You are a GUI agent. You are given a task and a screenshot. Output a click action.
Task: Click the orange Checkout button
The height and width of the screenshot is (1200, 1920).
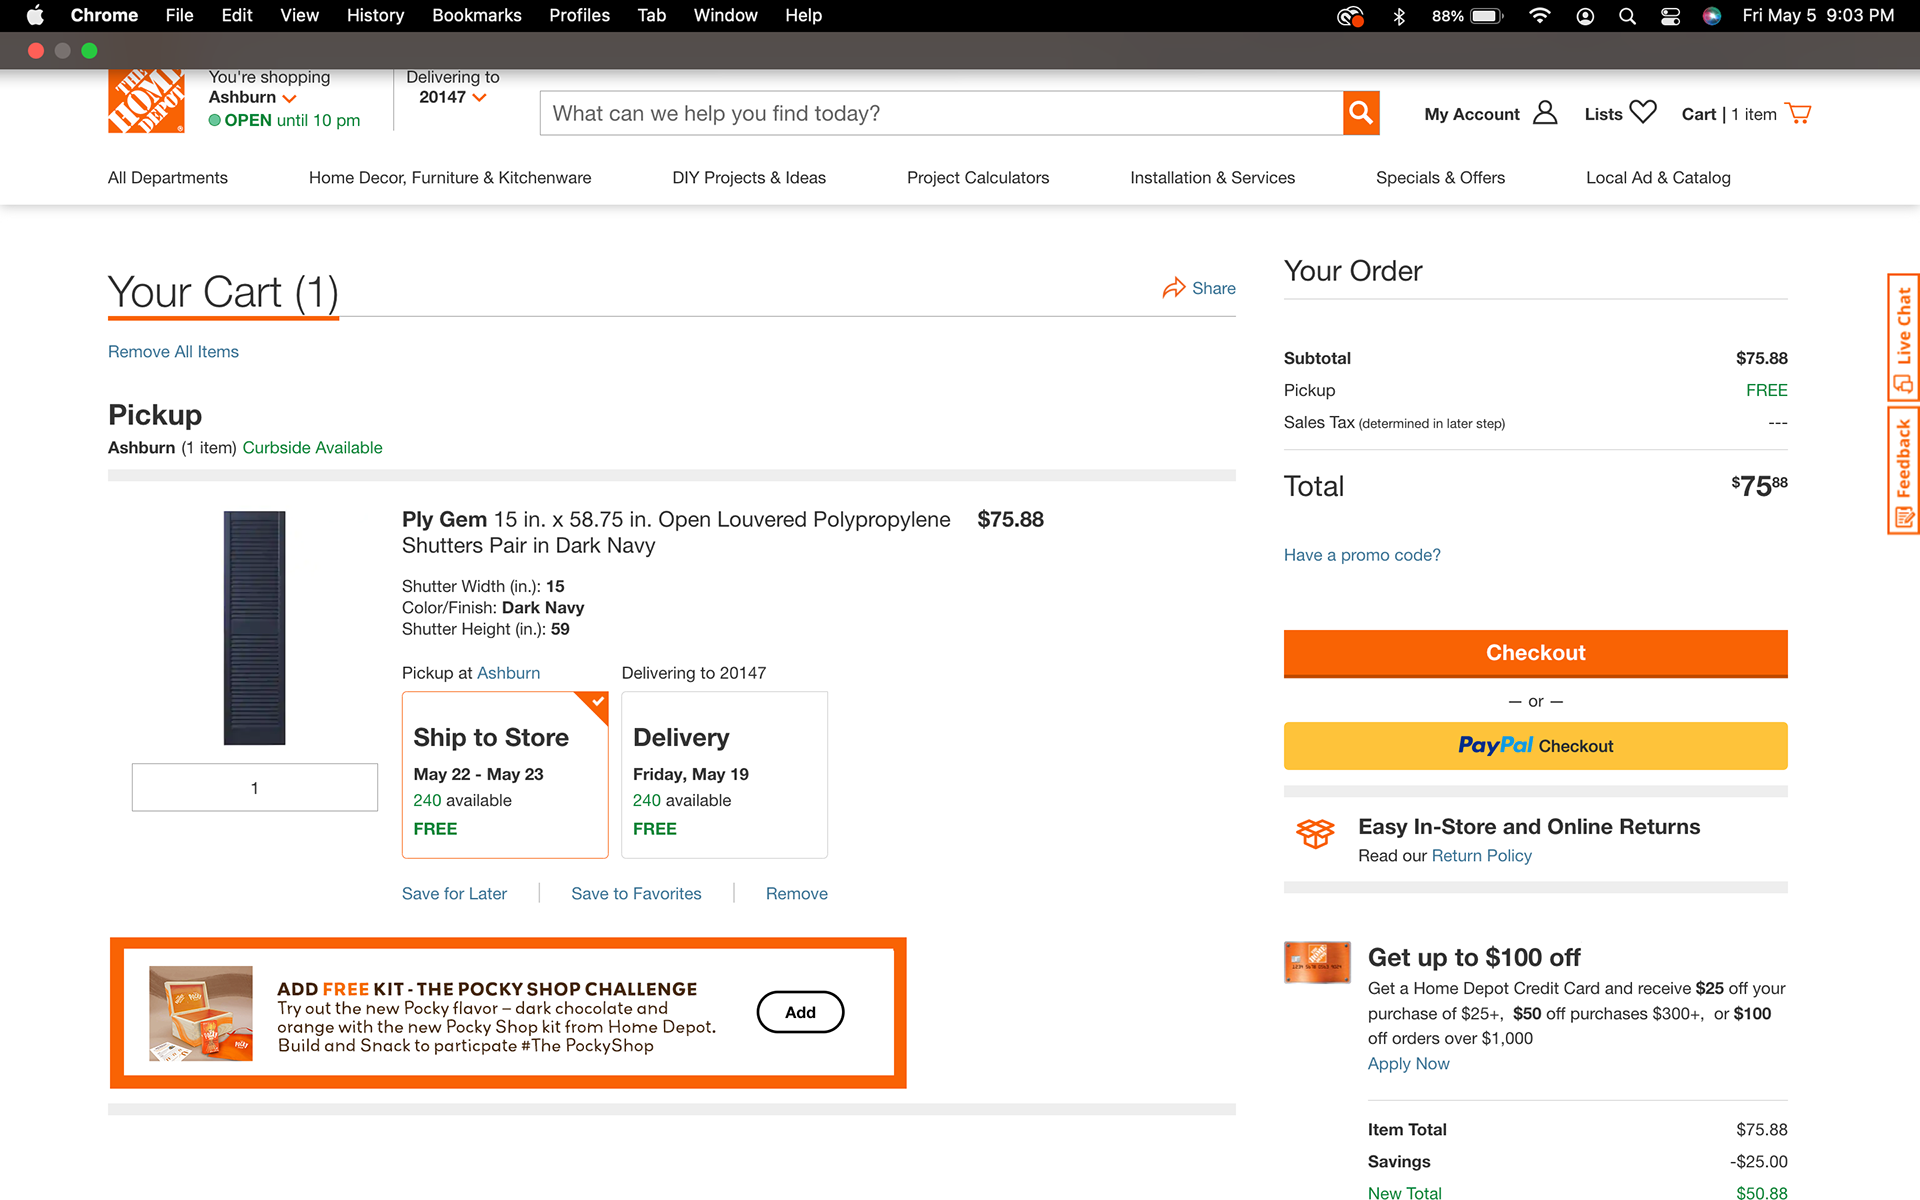click(1534, 653)
